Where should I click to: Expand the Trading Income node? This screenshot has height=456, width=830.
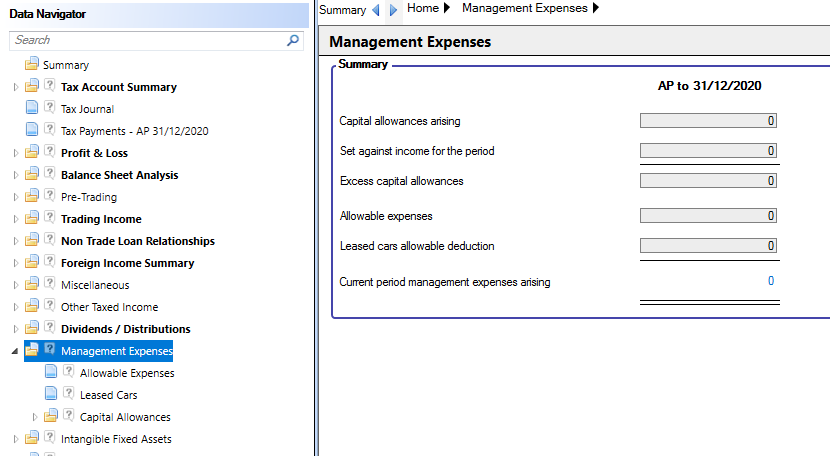click(15, 219)
